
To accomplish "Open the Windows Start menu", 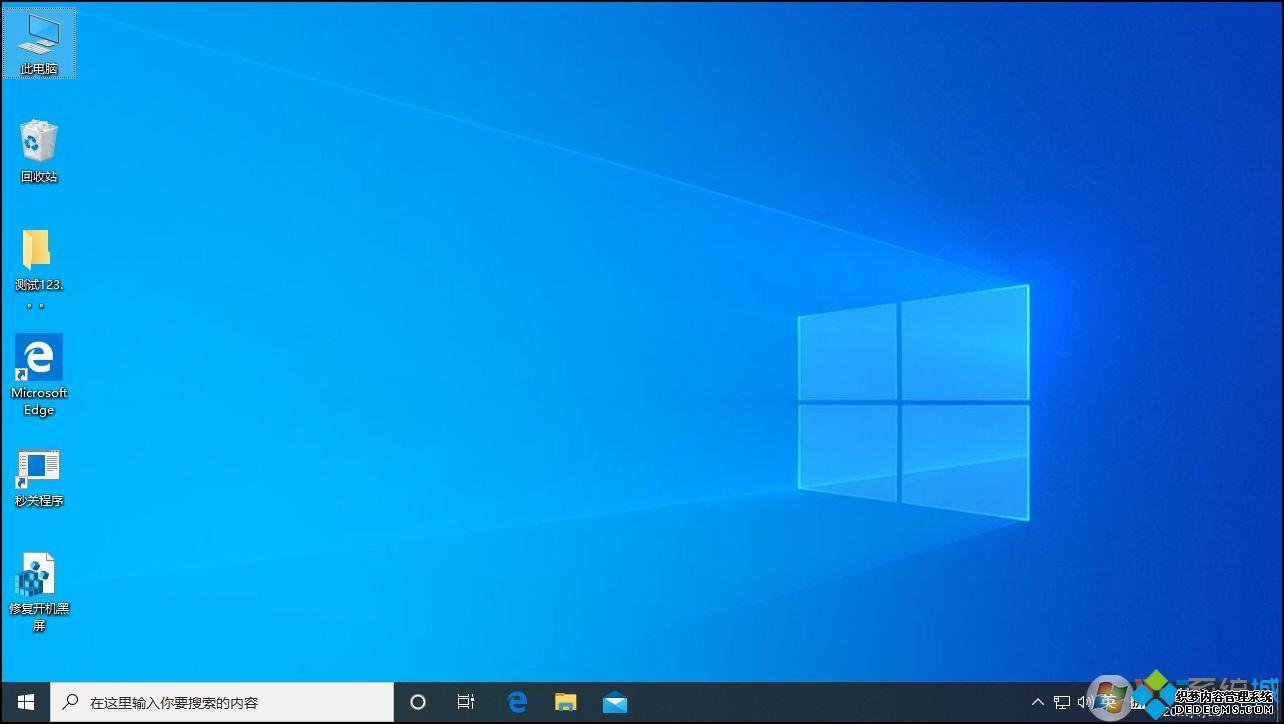I will [x=26, y=703].
